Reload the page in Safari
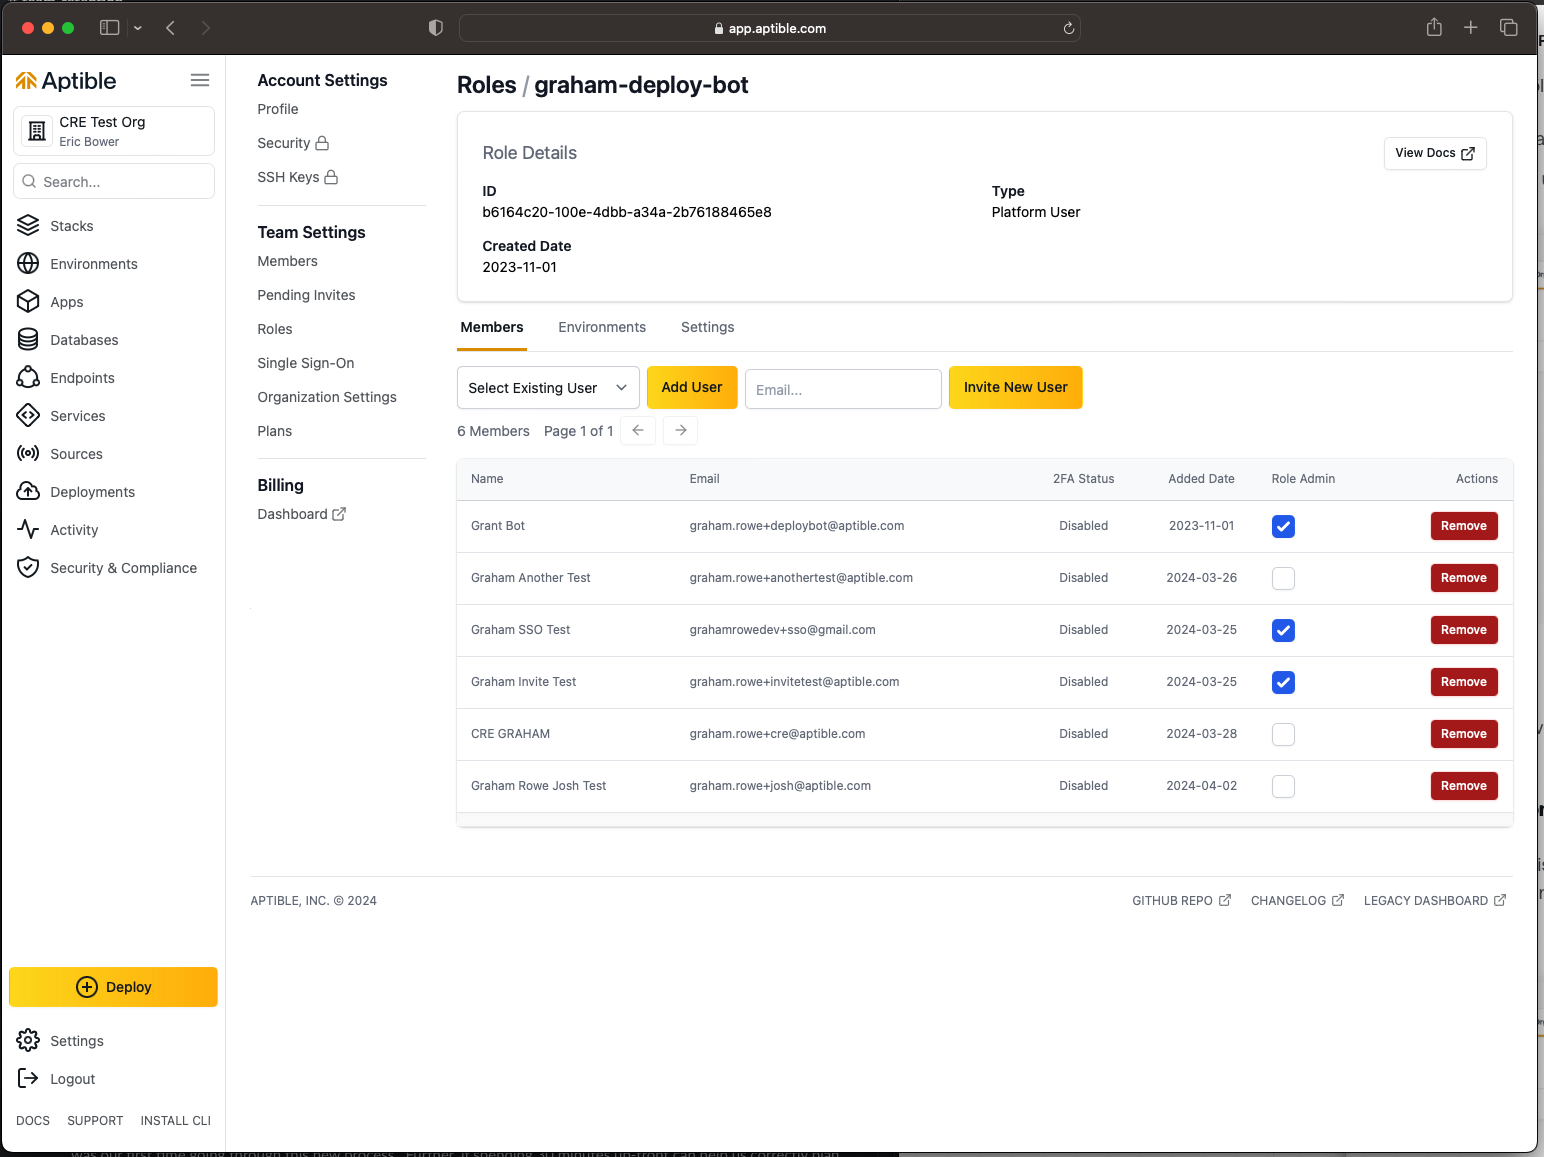Screen dimensions: 1544x1157 tap(1069, 28)
